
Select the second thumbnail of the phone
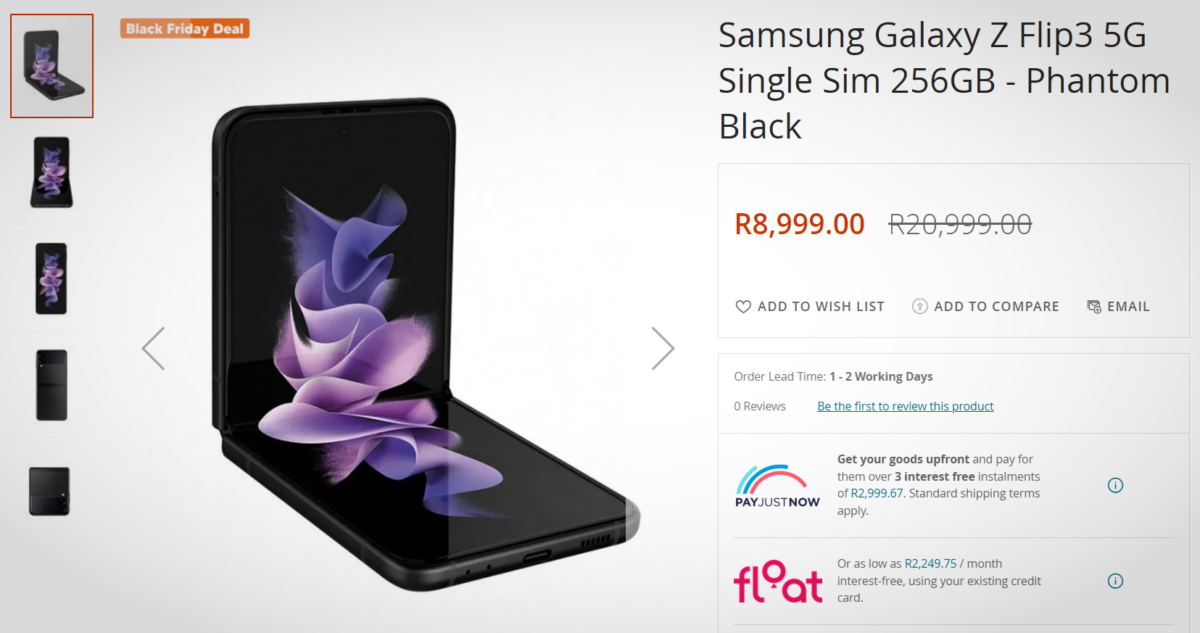(x=51, y=172)
